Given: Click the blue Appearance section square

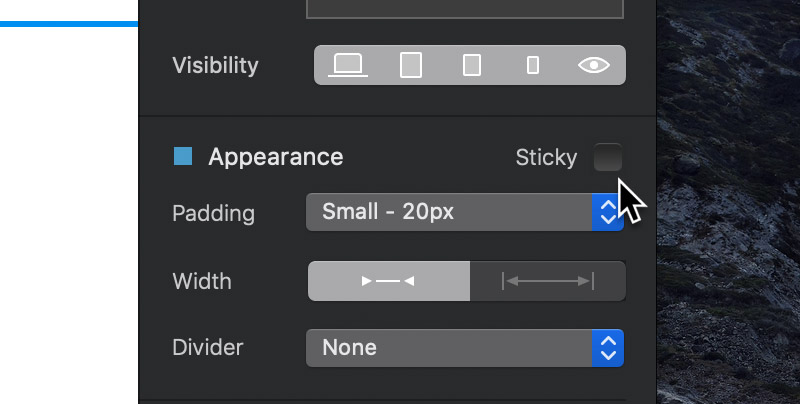Looking at the screenshot, I should tap(183, 156).
